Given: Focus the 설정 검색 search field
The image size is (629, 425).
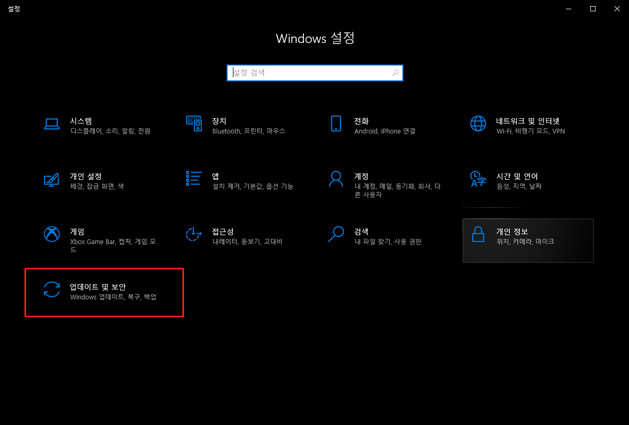Looking at the screenshot, I should (x=315, y=73).
